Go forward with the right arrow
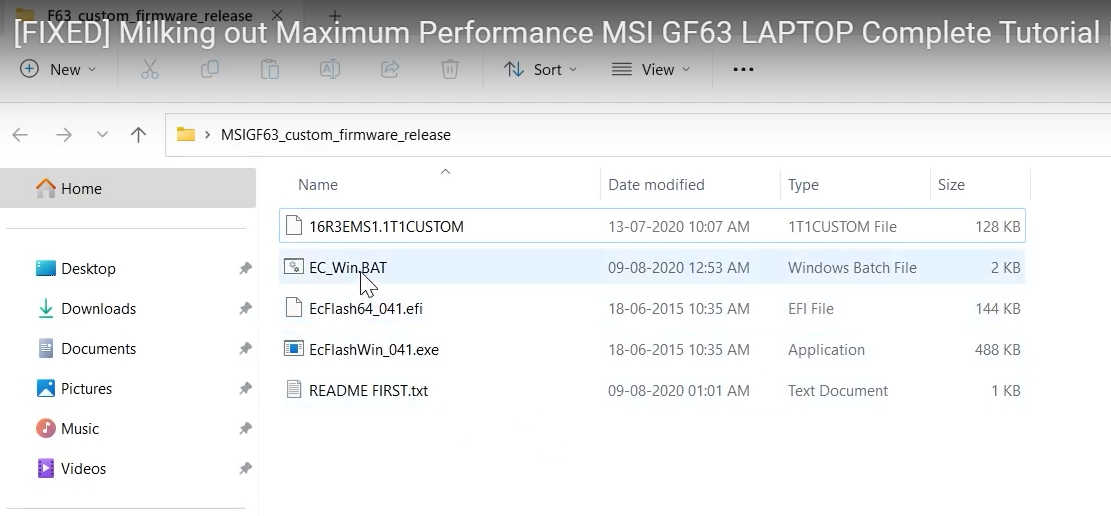 64,135
